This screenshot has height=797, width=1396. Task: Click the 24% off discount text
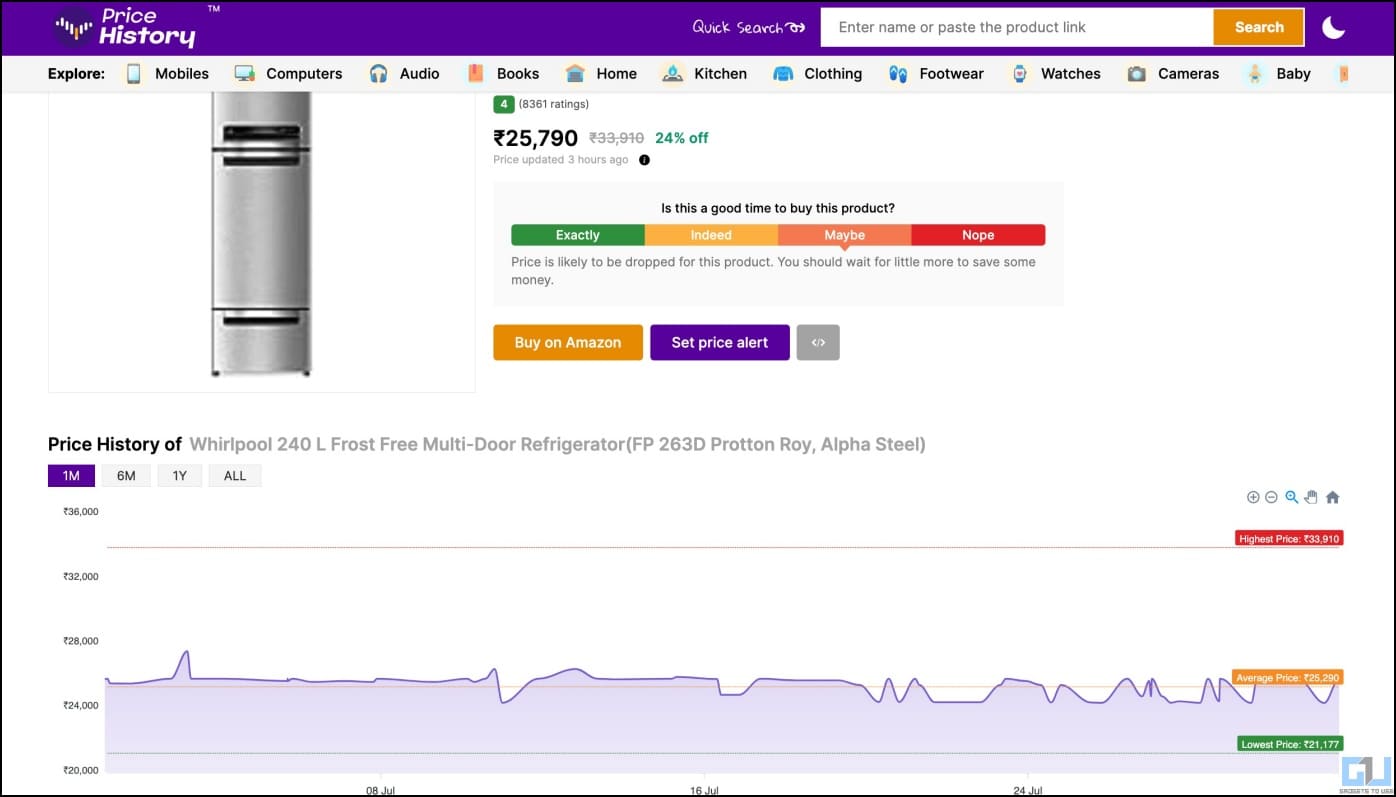point(681,138)
